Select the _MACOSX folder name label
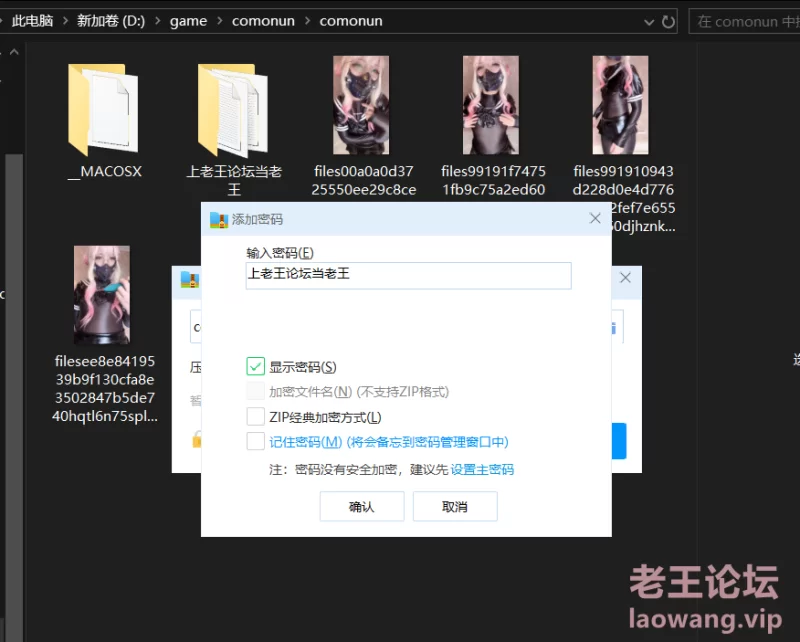This screenshot has width=800, height=642. pos(105,171)
